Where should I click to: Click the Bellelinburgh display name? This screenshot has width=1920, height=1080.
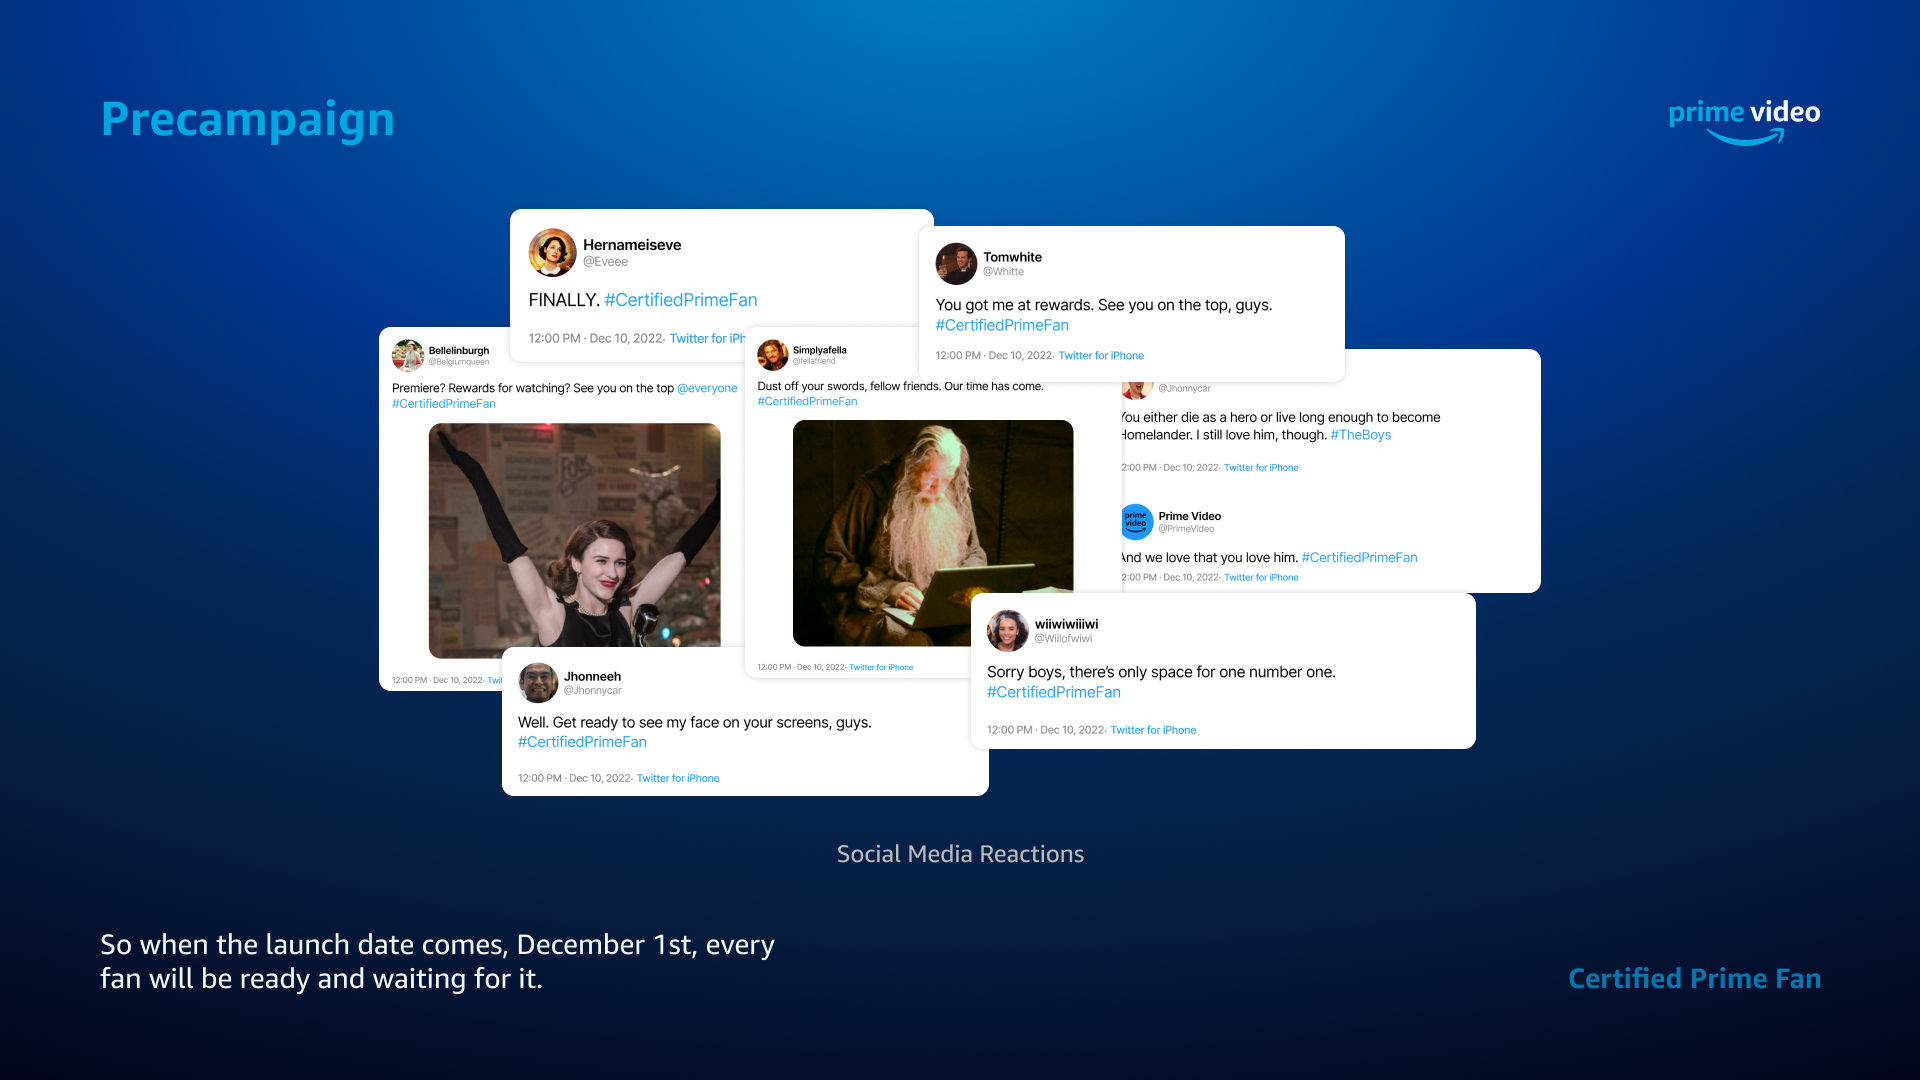[459, 351]
